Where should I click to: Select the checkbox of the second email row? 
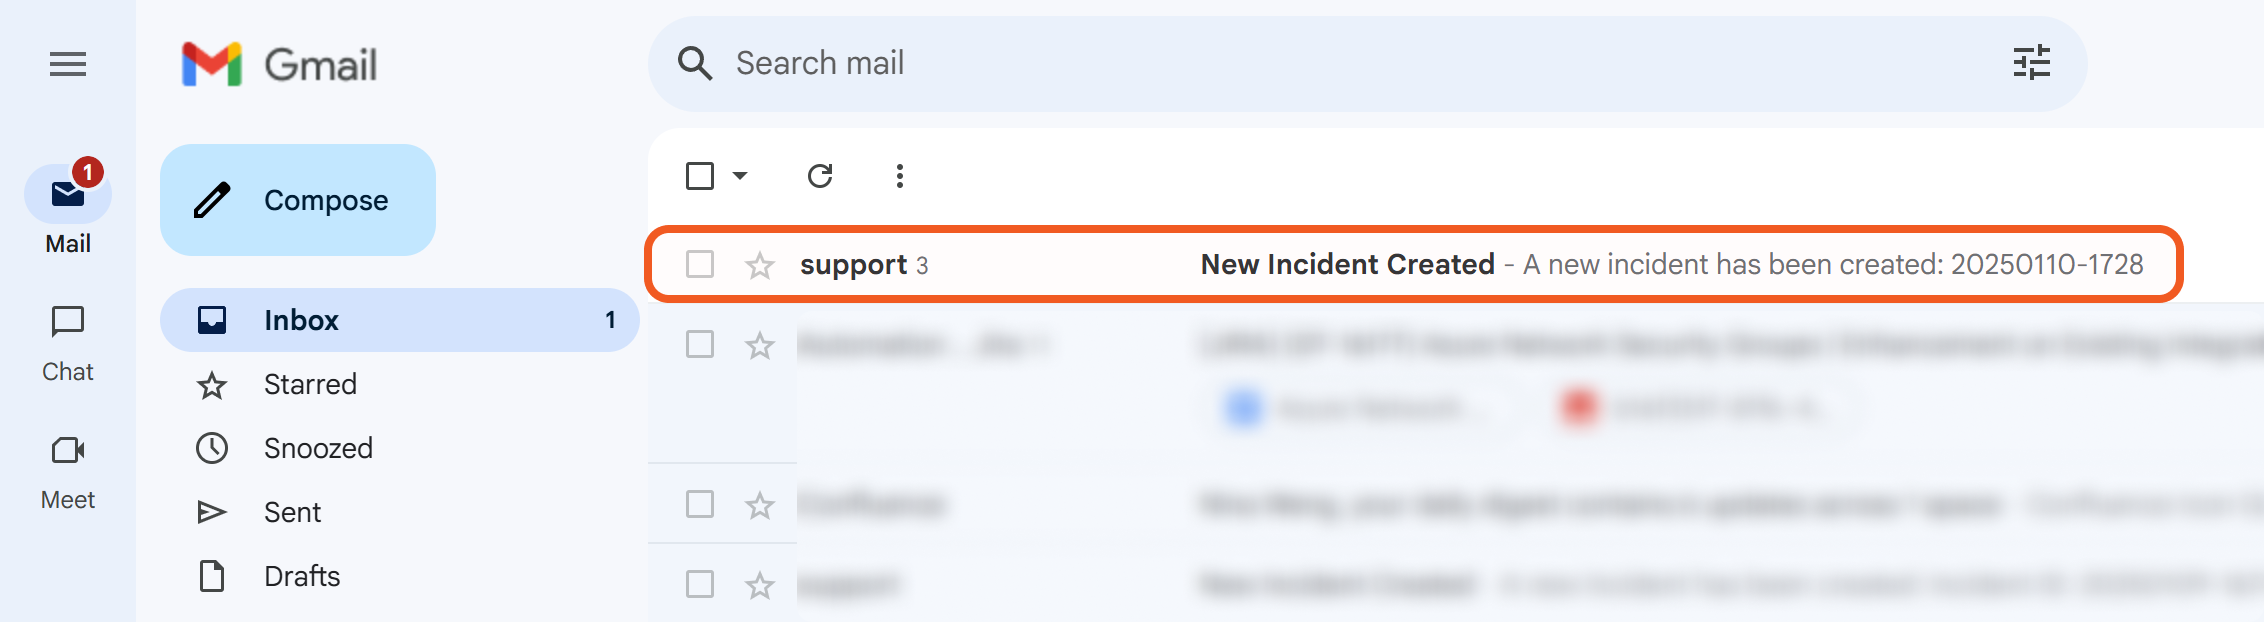point(700,344)
